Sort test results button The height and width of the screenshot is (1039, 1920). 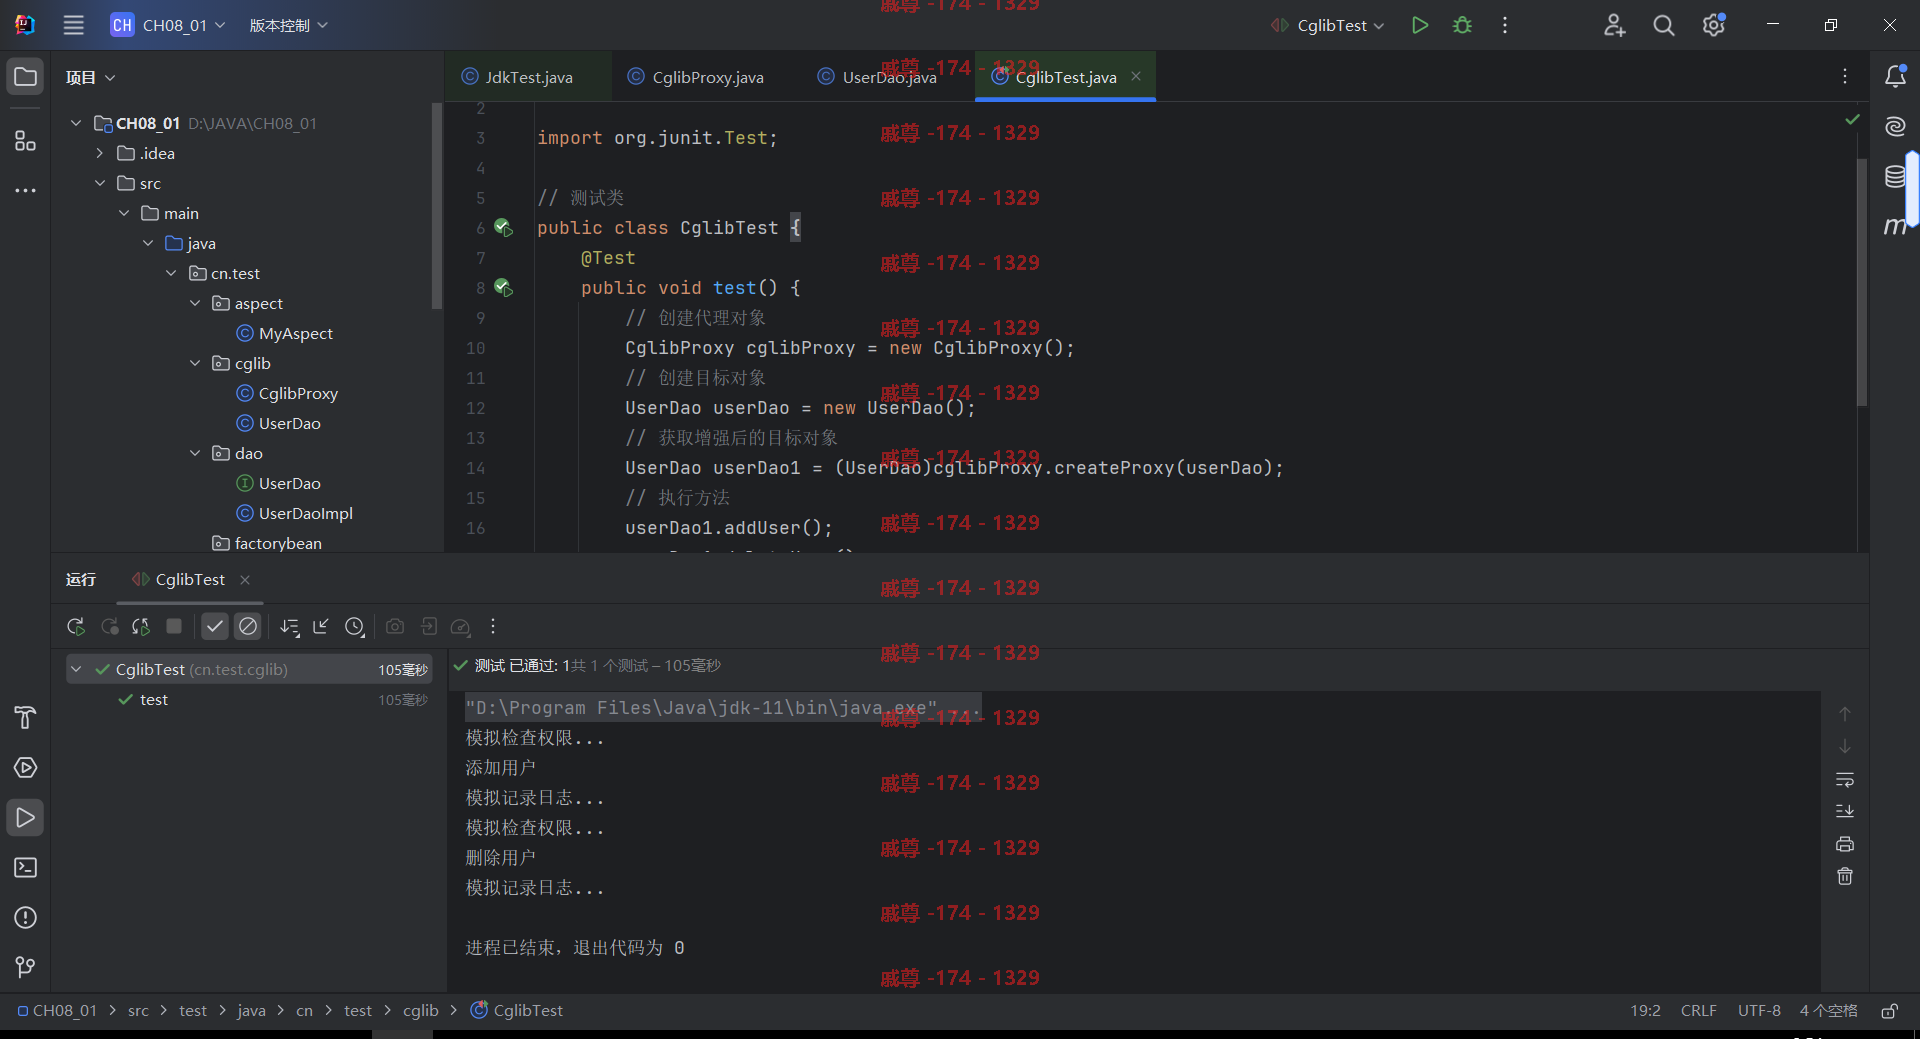pos(290,626)
